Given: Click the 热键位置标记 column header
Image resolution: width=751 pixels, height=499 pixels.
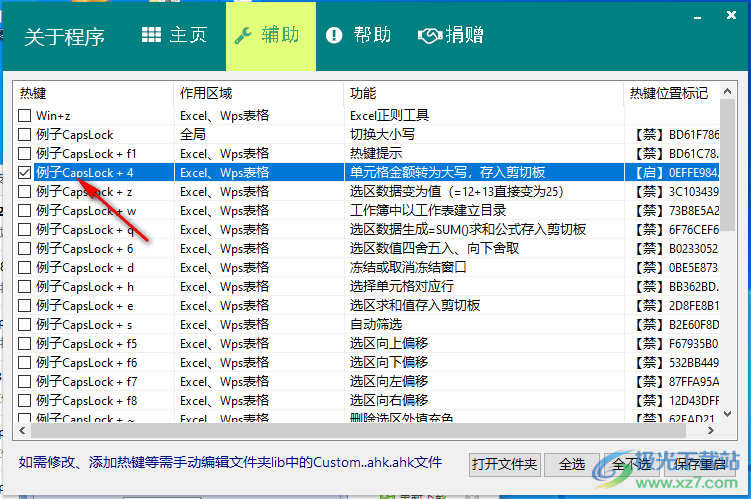Looking at the screenshot, I should 671,93.
